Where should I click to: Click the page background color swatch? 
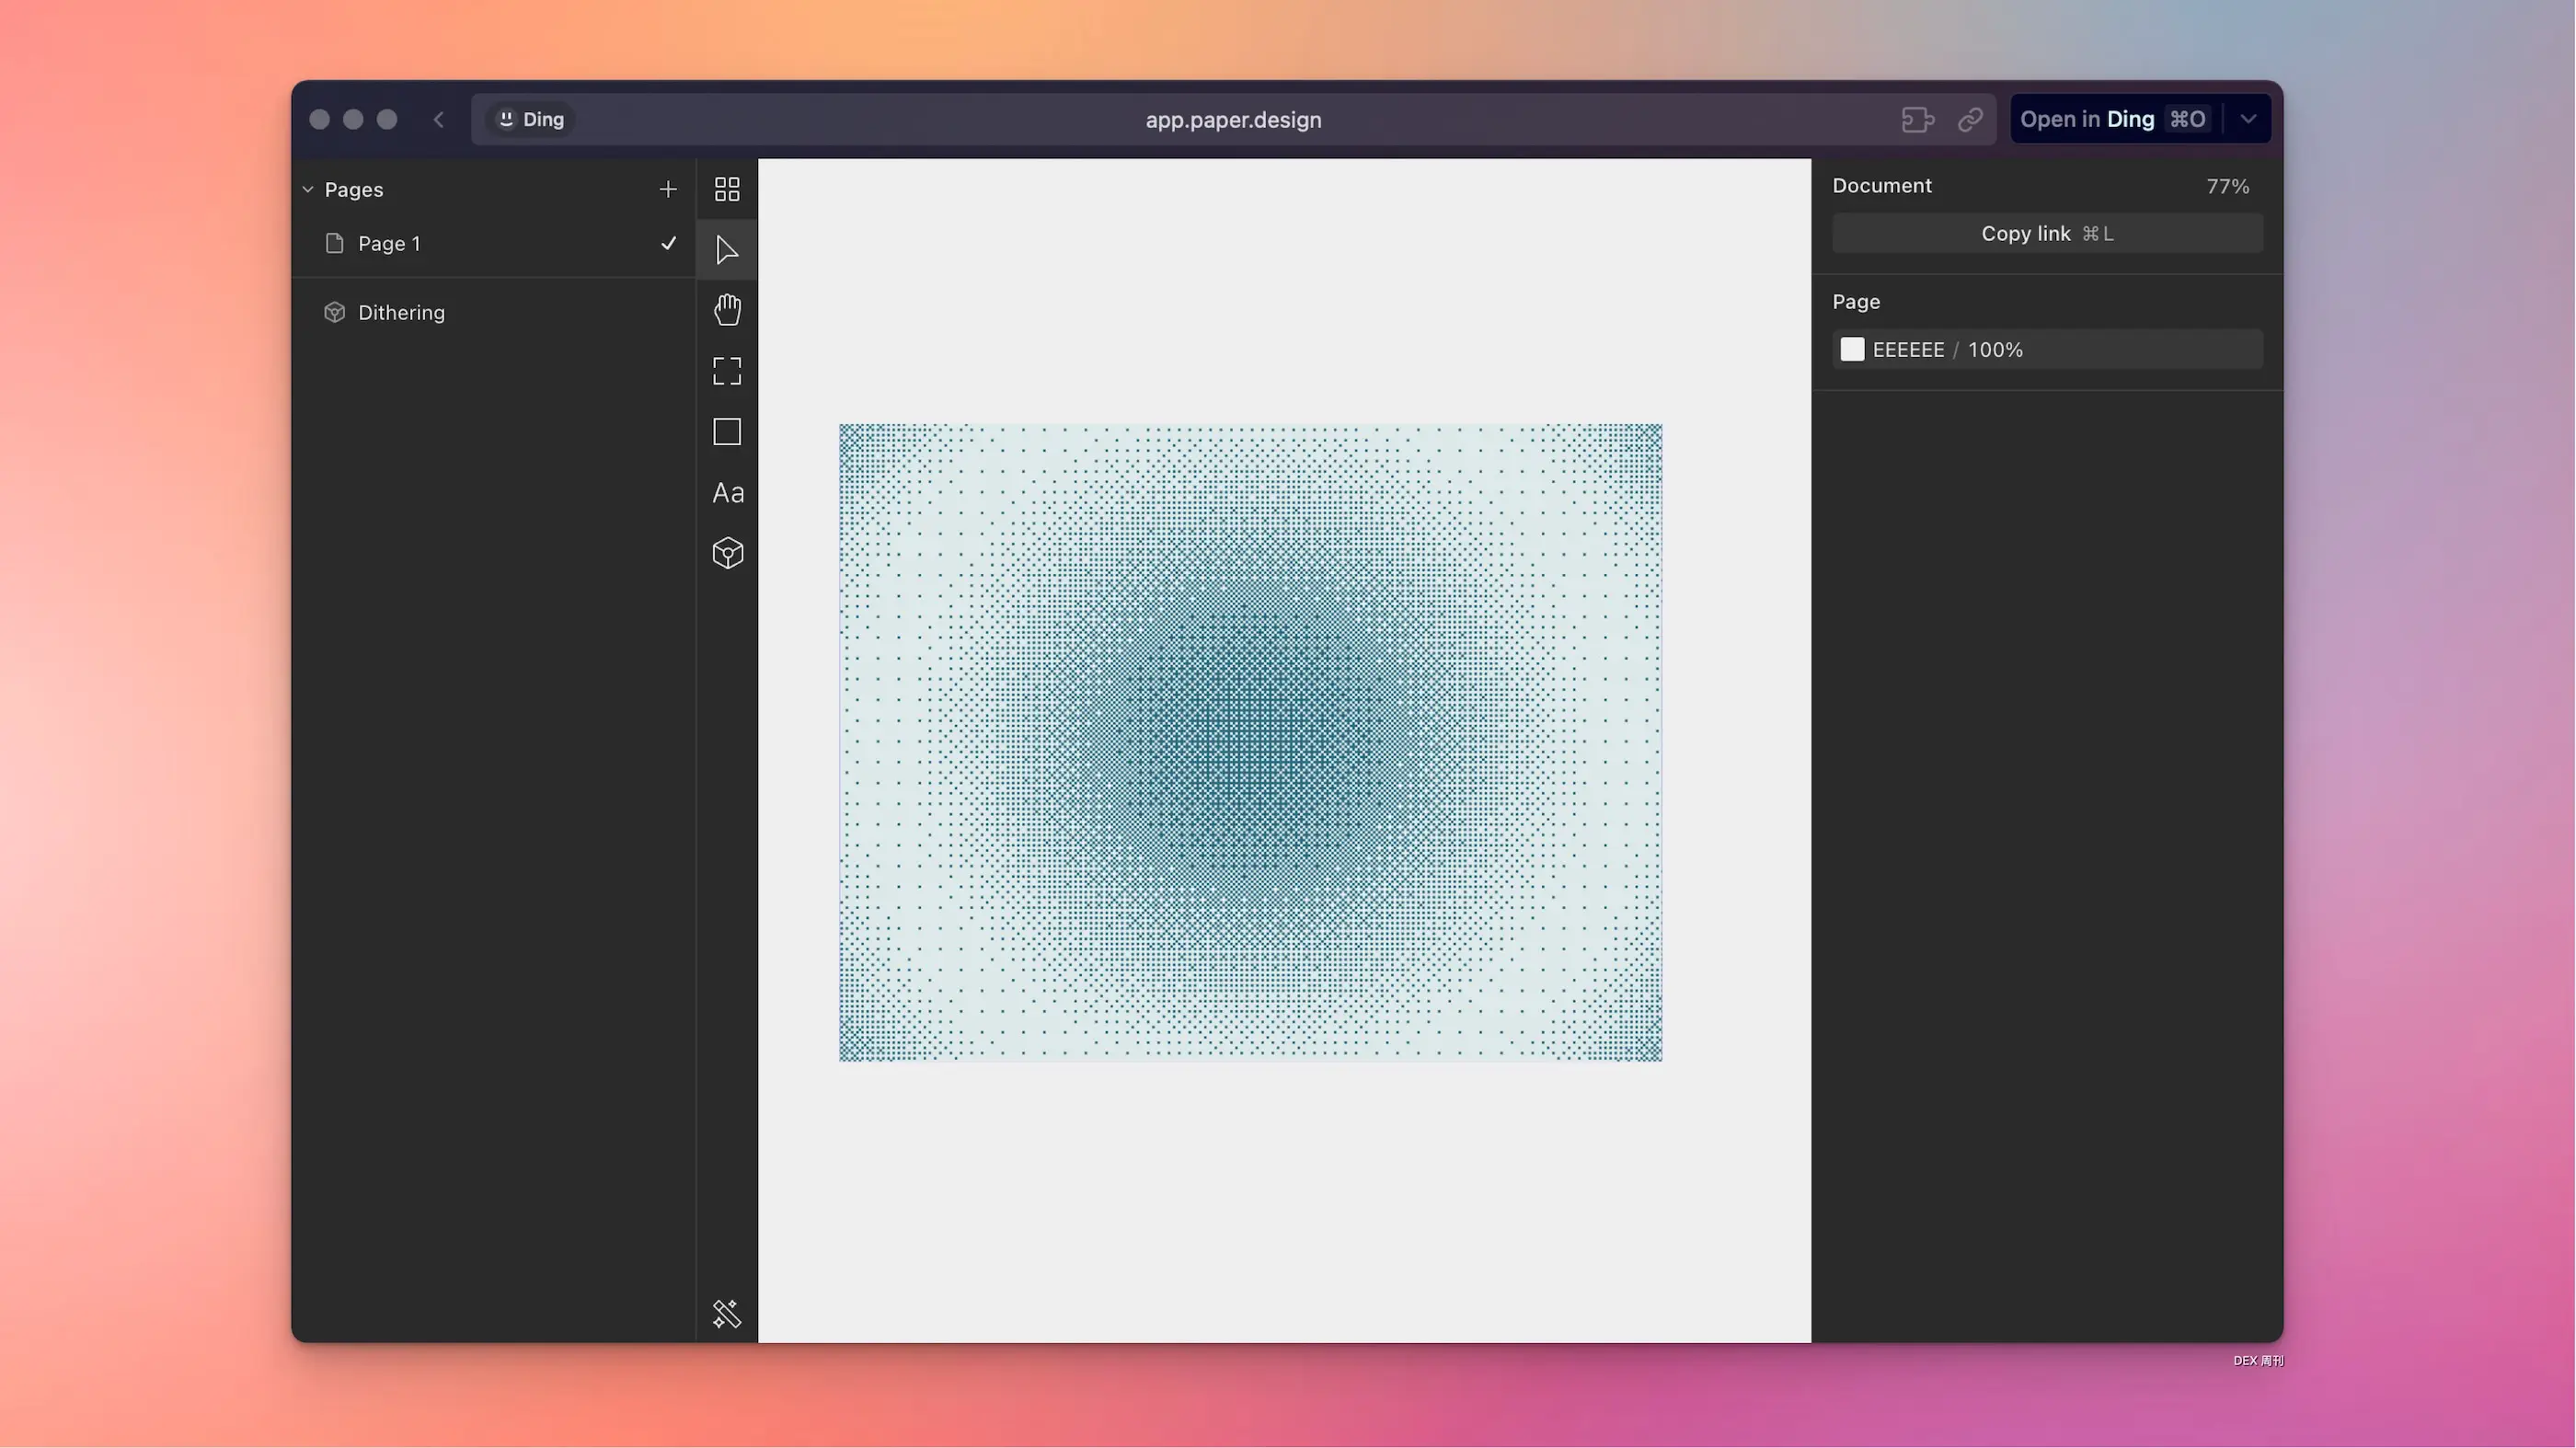pyautogui.click(x=1852, y=350)
